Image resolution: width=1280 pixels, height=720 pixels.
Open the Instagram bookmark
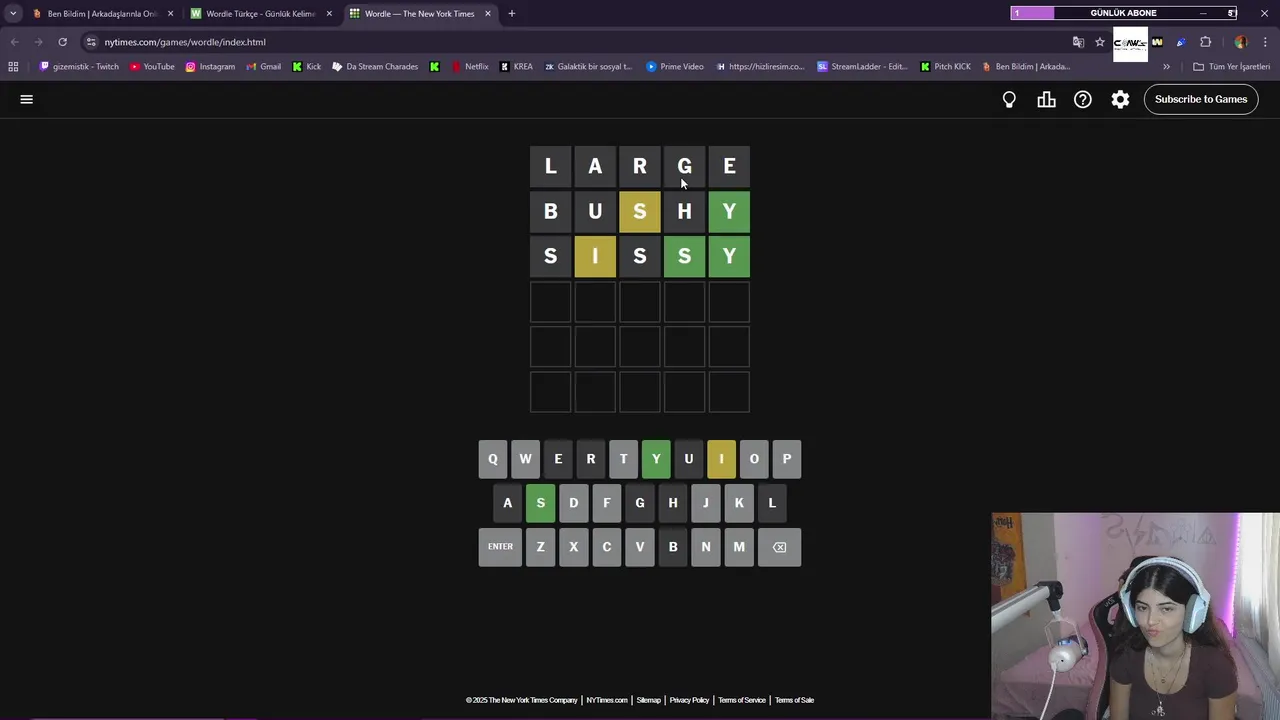tap(210, 67)
